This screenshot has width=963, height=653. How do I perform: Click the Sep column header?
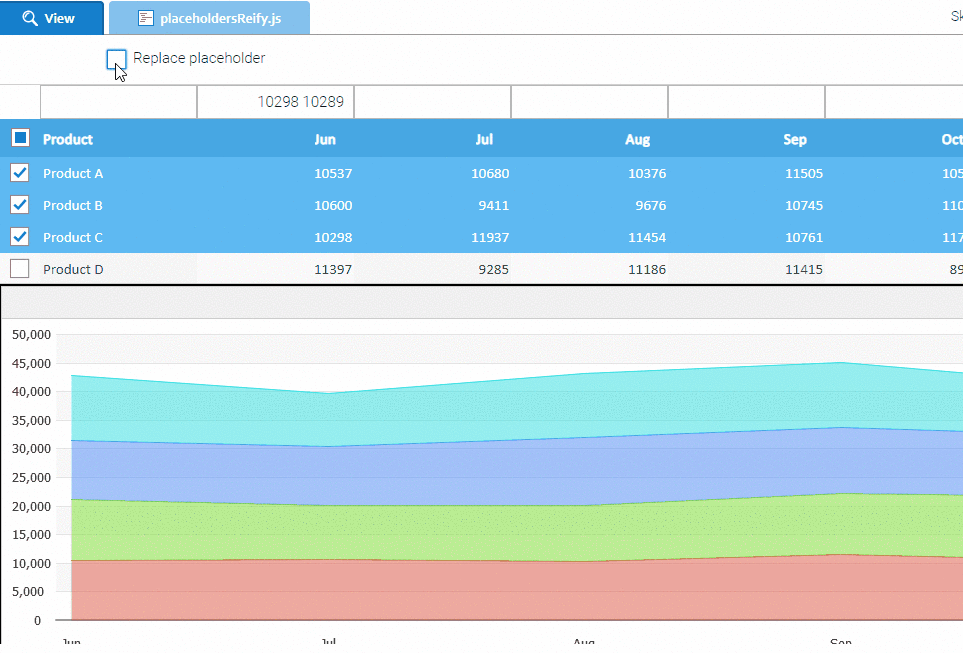tap(795, 139)
